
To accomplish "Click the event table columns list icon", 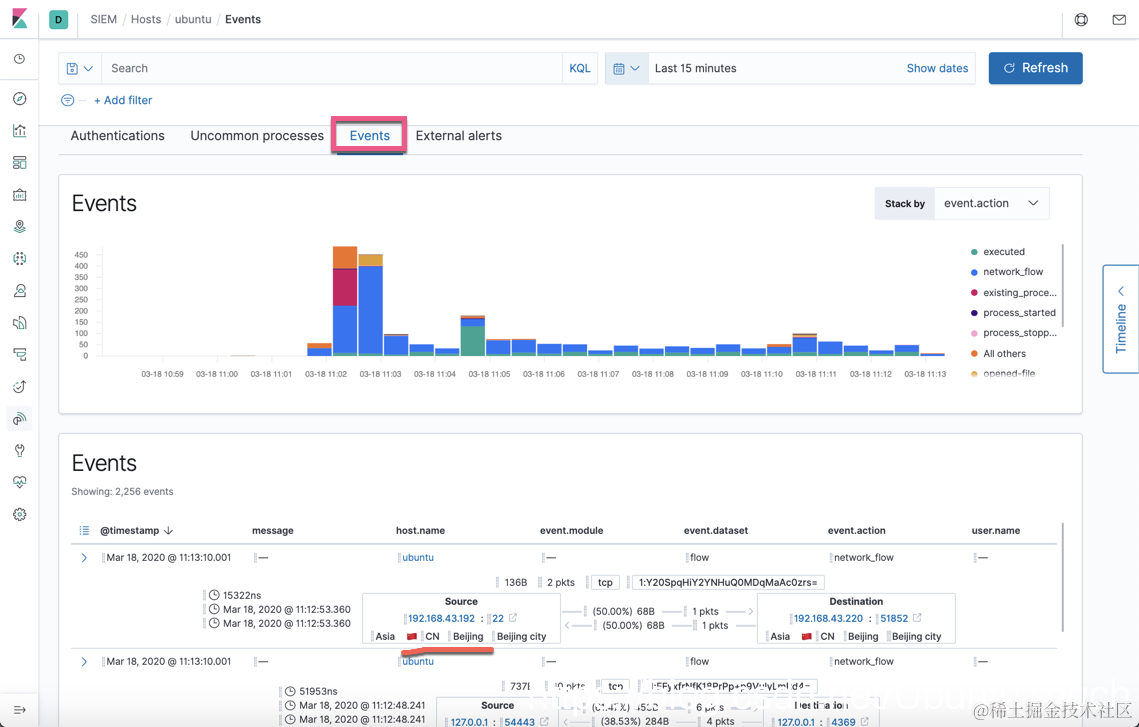I will click(84, 530).
